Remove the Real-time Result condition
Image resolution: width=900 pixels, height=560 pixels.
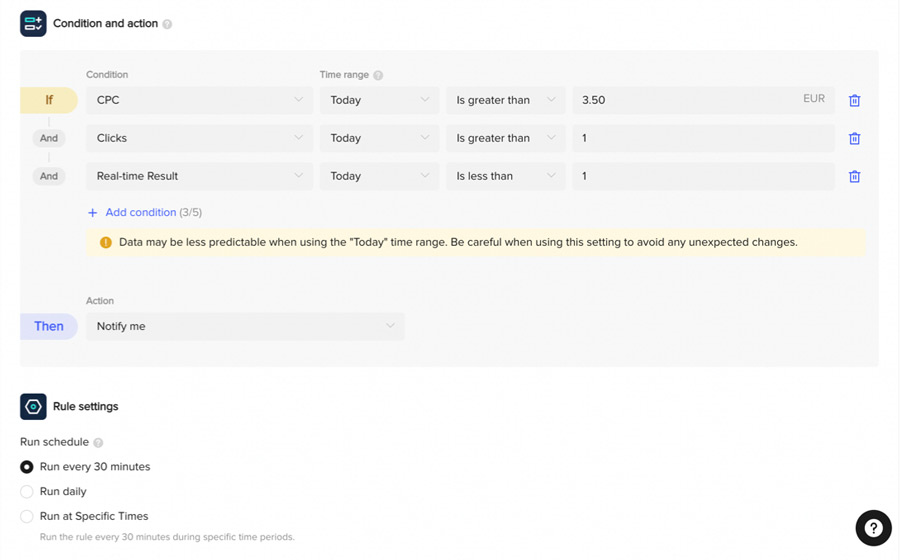pyautogui.click(x=854, y=176)
